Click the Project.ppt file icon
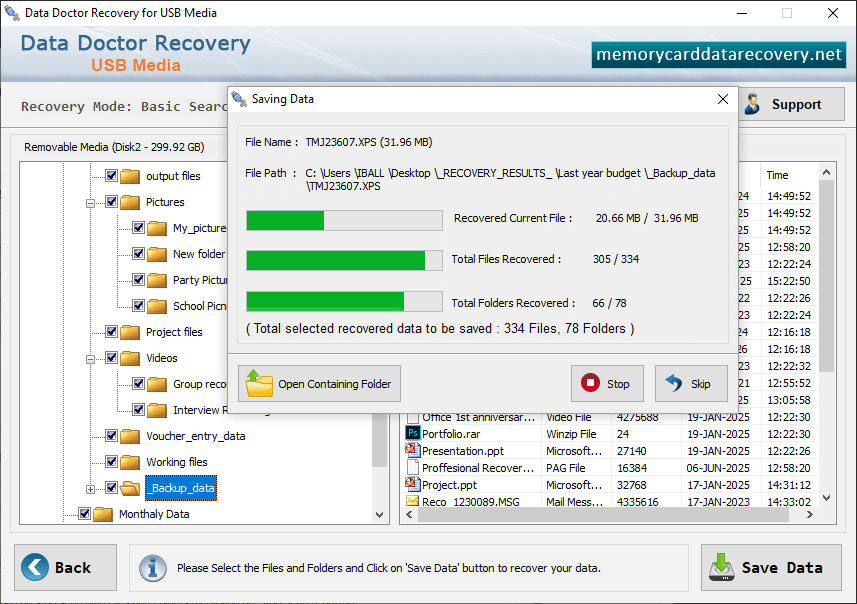Viewport: 857px width, 604px height. point(412,484)
